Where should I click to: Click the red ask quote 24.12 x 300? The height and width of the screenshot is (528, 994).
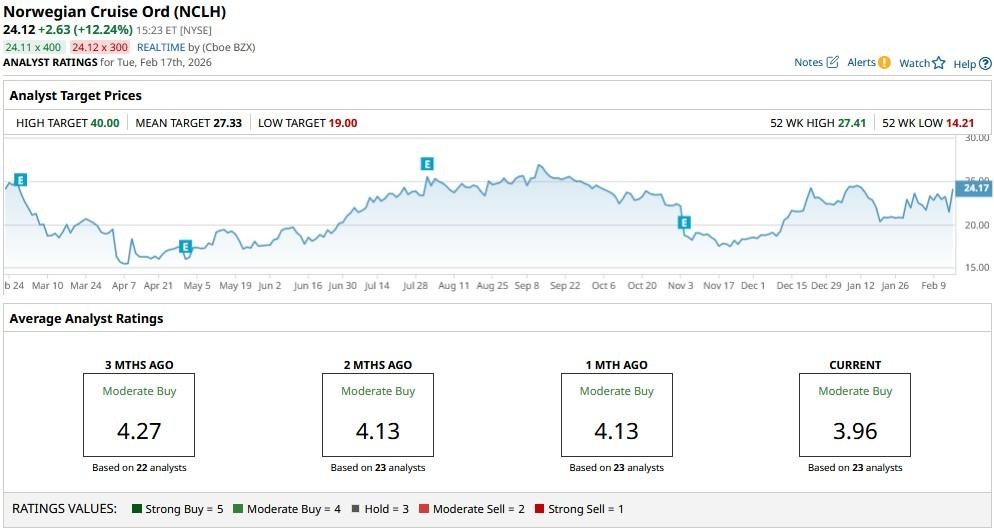(100, 47)
